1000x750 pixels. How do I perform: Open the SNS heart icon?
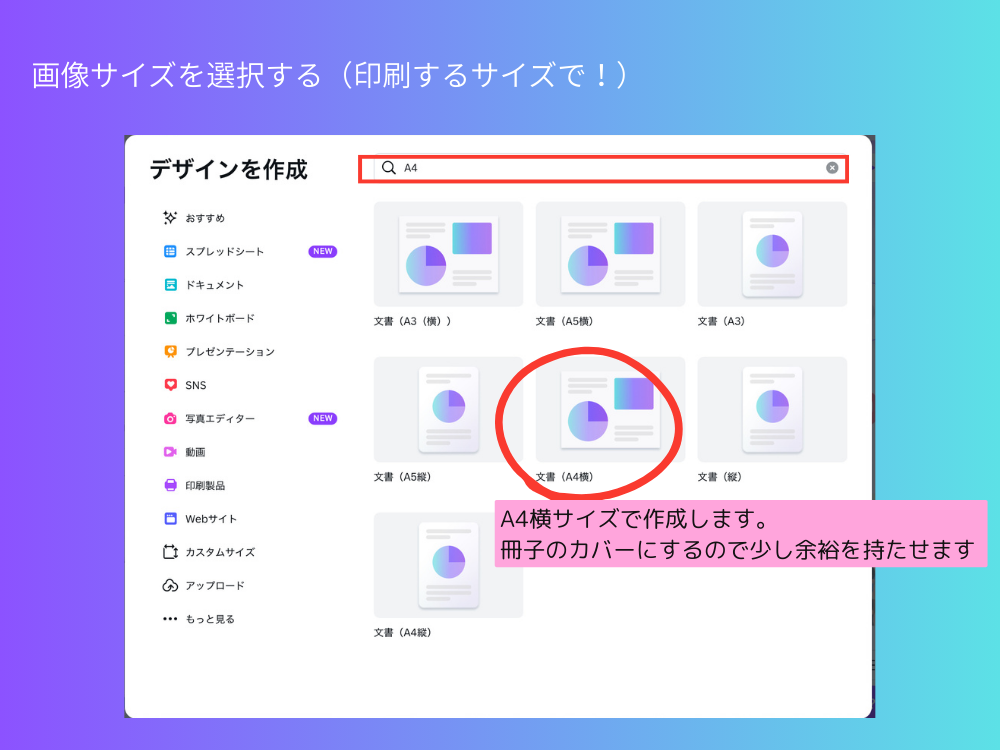(170, 385)
